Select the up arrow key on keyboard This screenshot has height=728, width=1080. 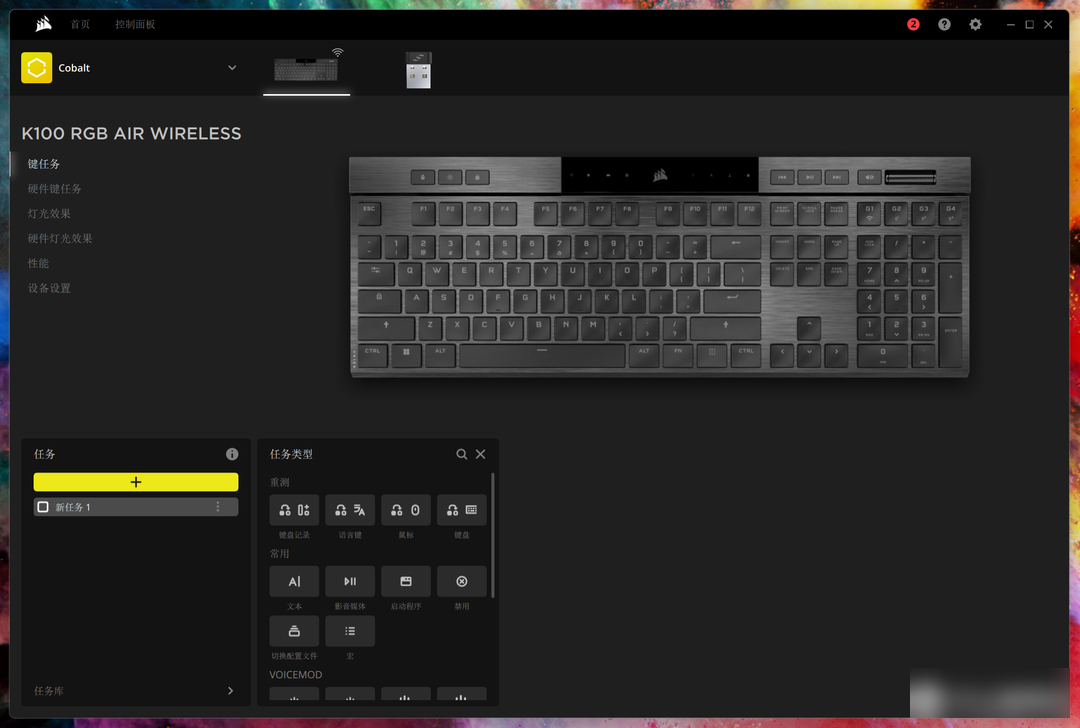click(x=809, y=327)
